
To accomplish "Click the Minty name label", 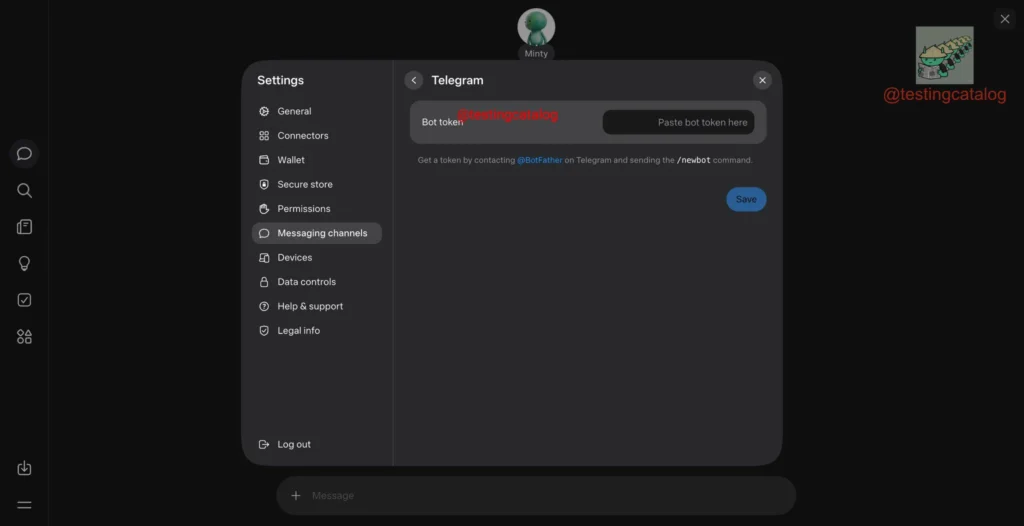I will click(536, 54).
